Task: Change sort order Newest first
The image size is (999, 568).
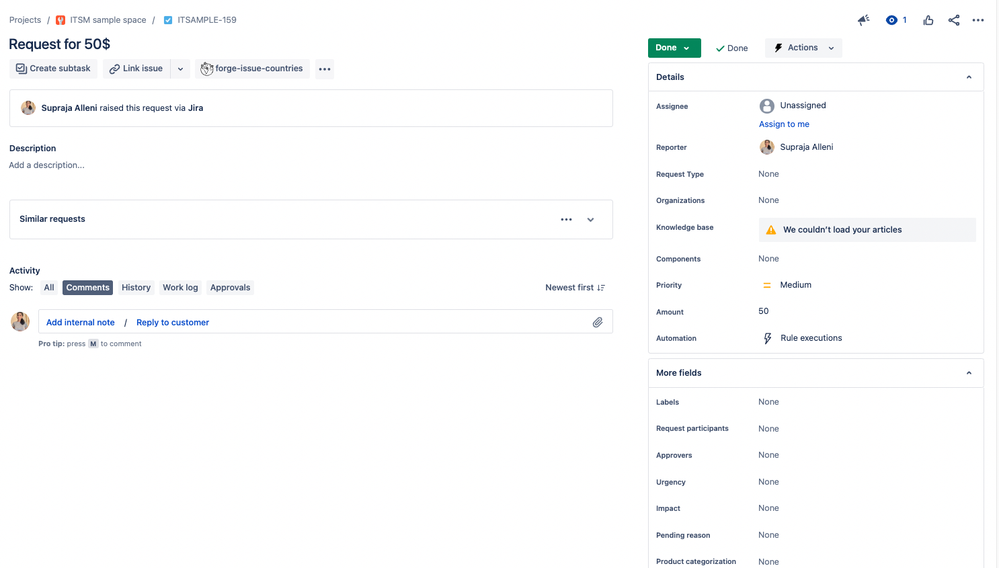Action: click(x=575, y=288)
